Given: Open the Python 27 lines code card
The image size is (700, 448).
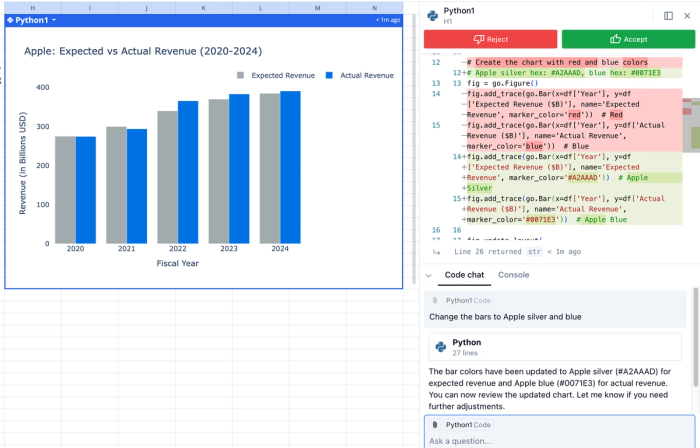Looking at the screenshot, I should tap(555, 347).
